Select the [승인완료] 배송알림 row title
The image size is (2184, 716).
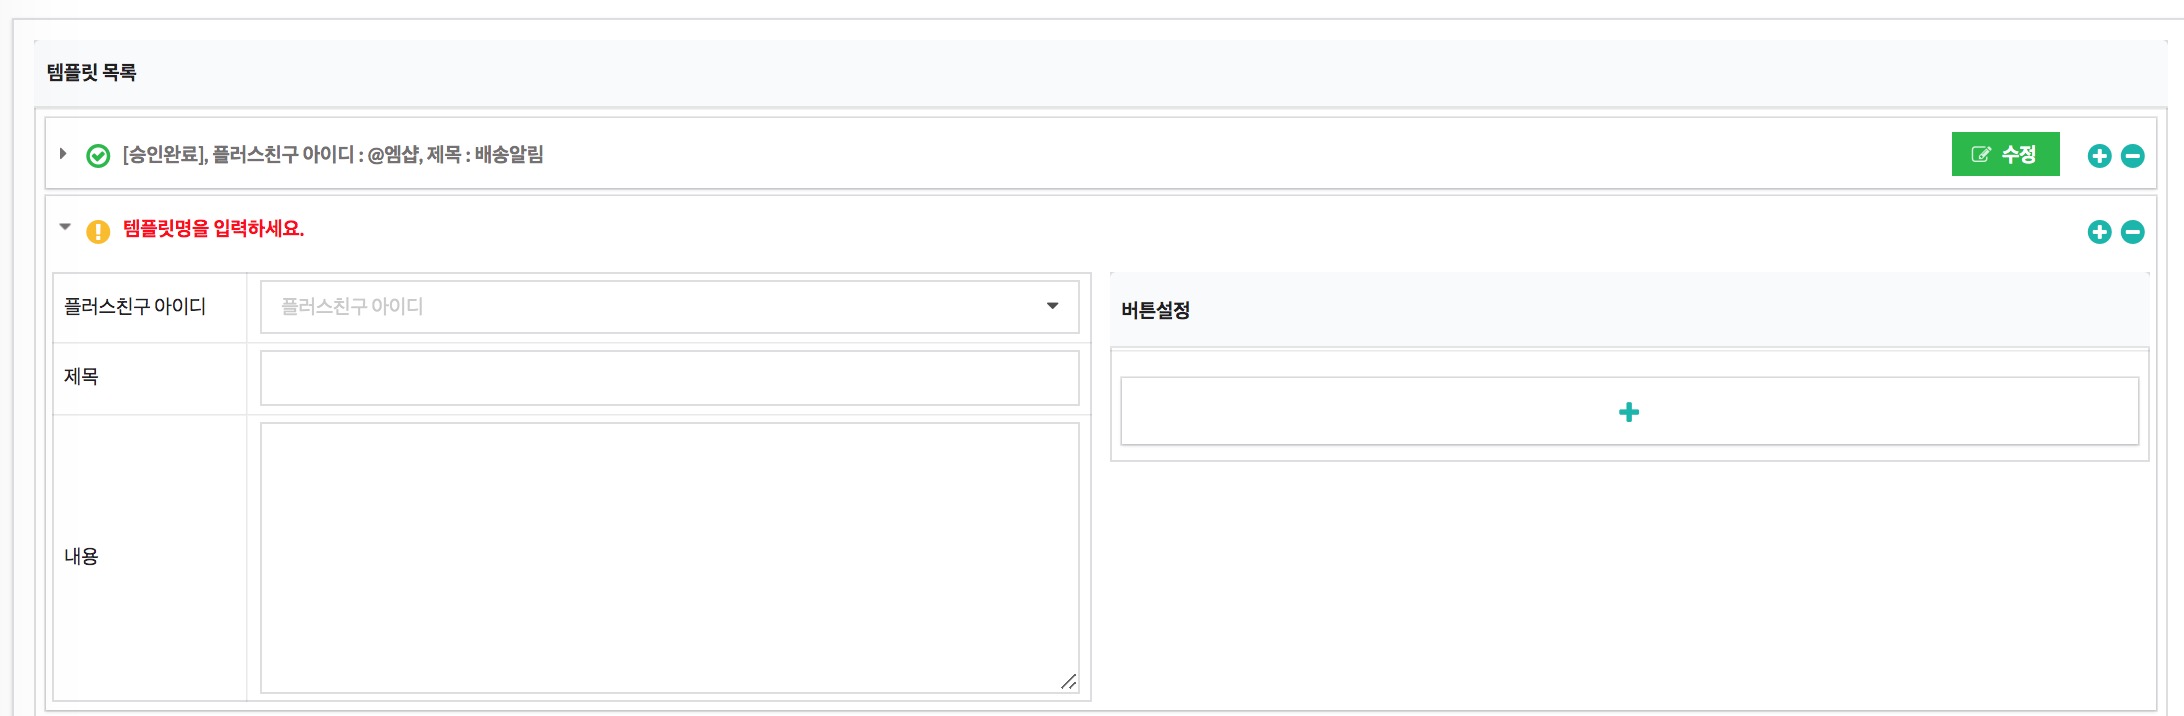[x=333, y=155]
